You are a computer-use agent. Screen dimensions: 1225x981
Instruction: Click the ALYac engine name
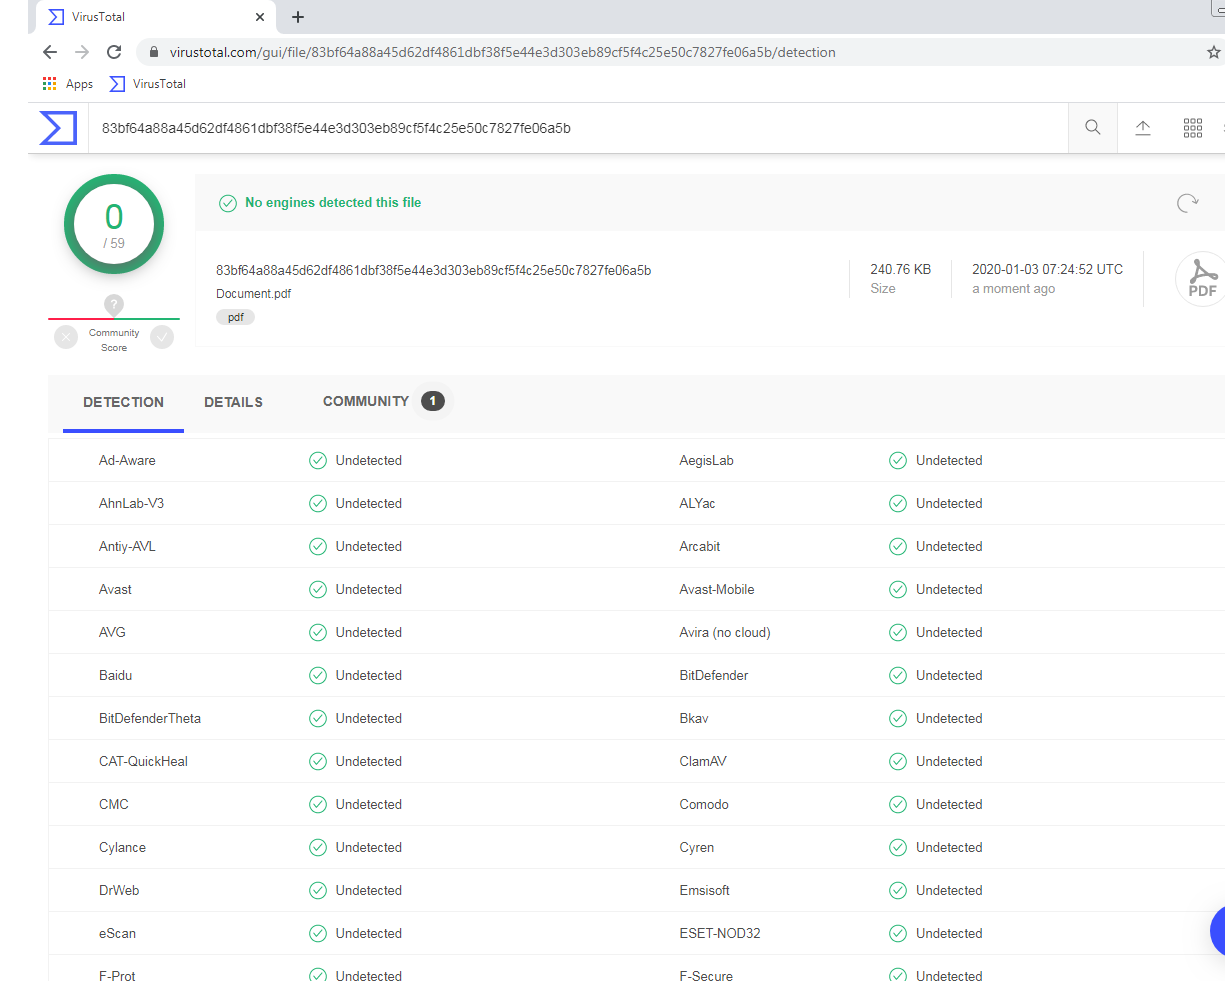pos(697,503)
